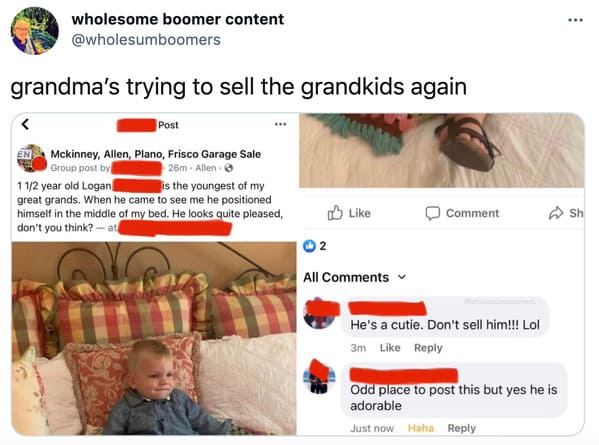The width and height of the screenshot is (599, 445).
Task: Open the @wholesumboomers handle link
Action: (146, 40)
